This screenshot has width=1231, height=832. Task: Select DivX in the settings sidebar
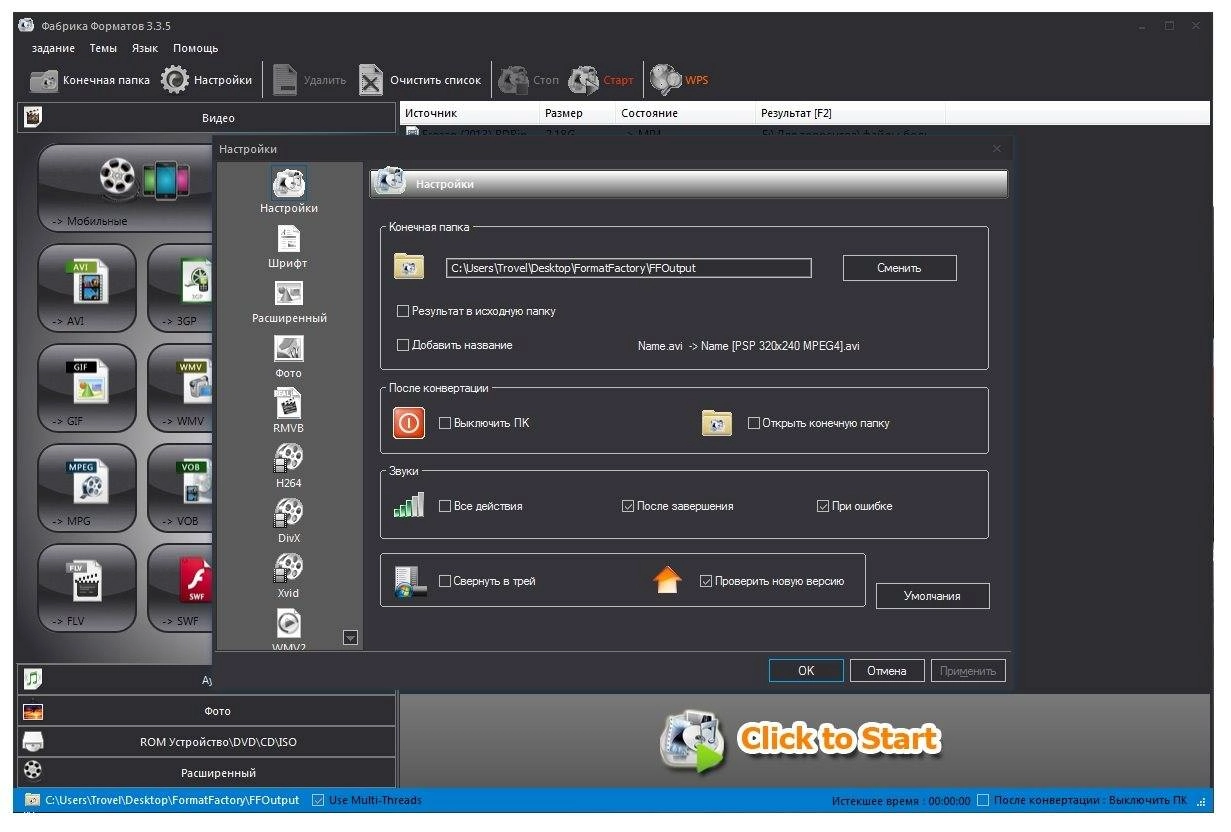pos(289,522)
